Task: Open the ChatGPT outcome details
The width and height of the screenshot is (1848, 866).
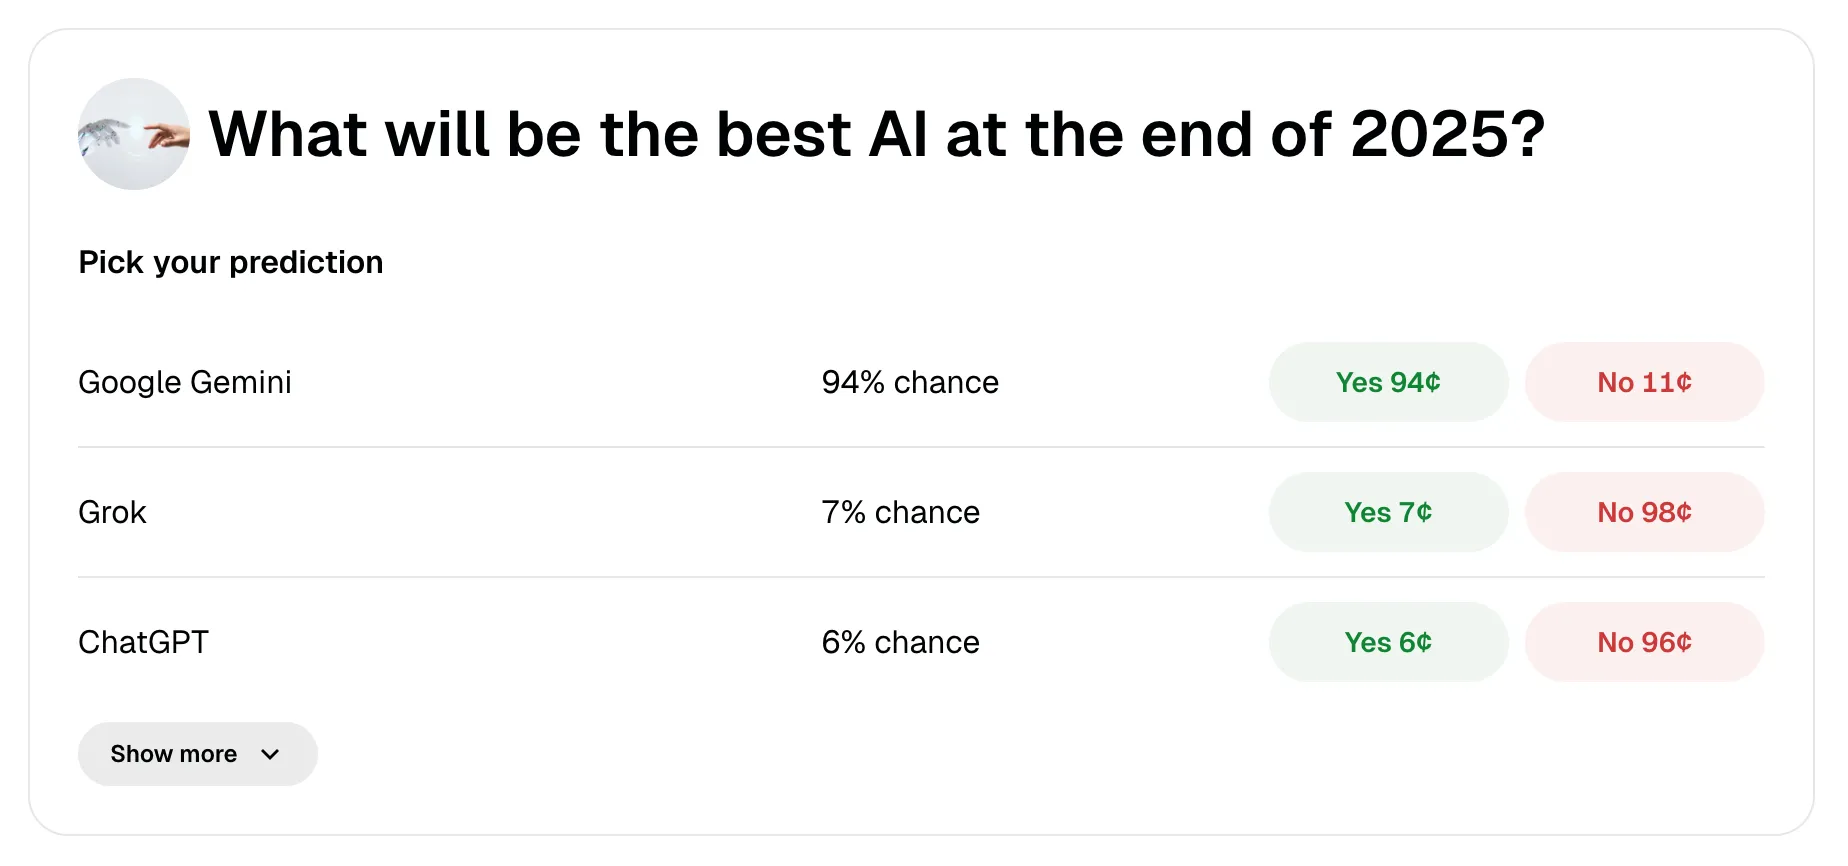Action: pyautogui.click(x=143, y=642)
